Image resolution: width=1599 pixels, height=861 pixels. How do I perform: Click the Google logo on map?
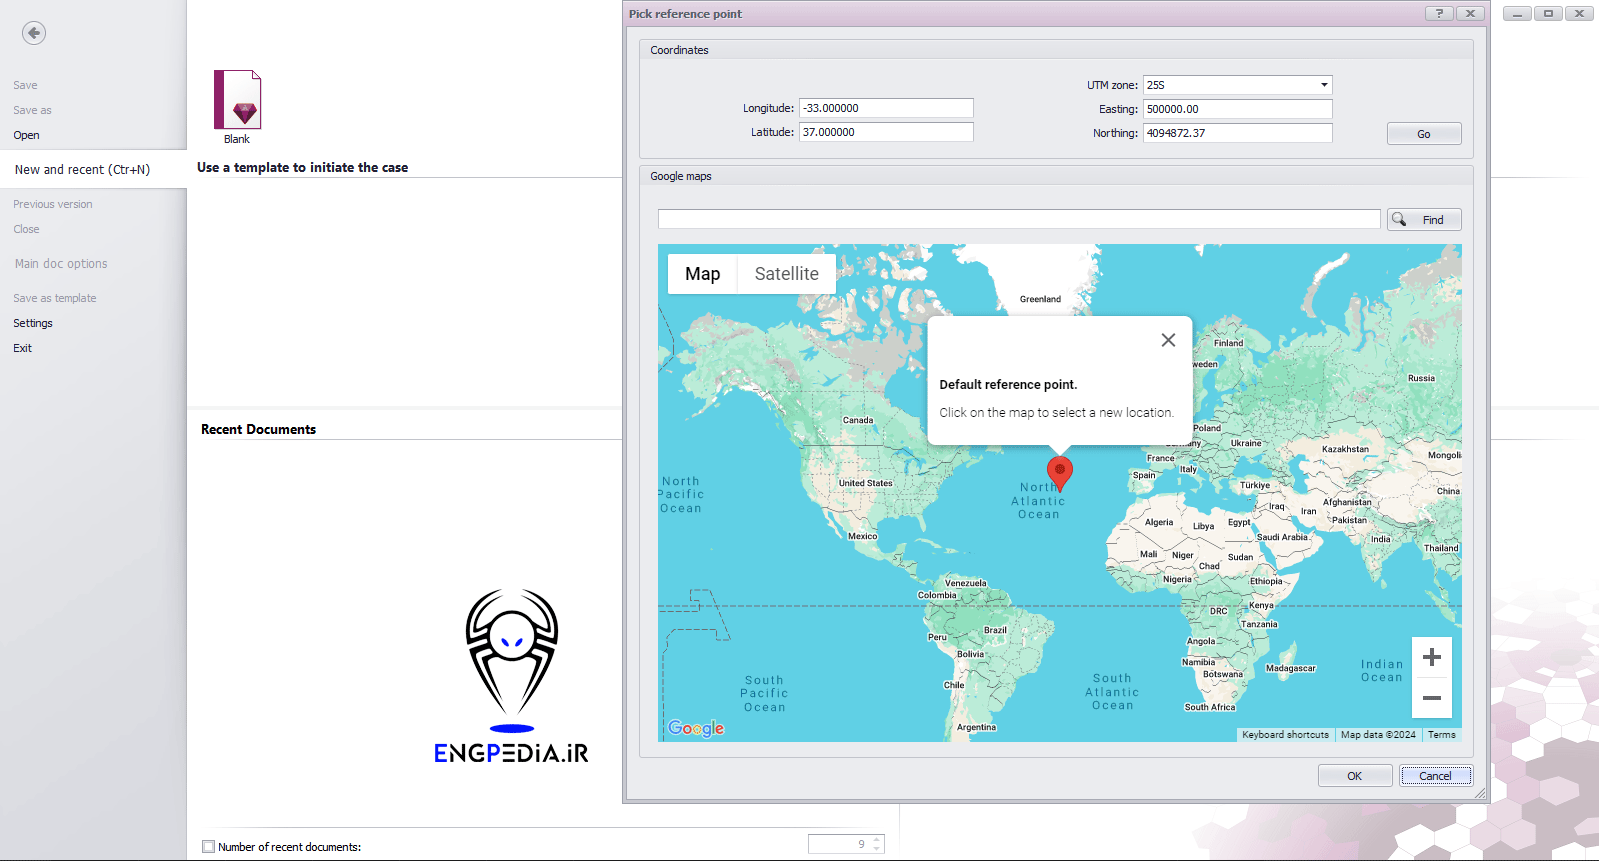(x=696, y=728)
